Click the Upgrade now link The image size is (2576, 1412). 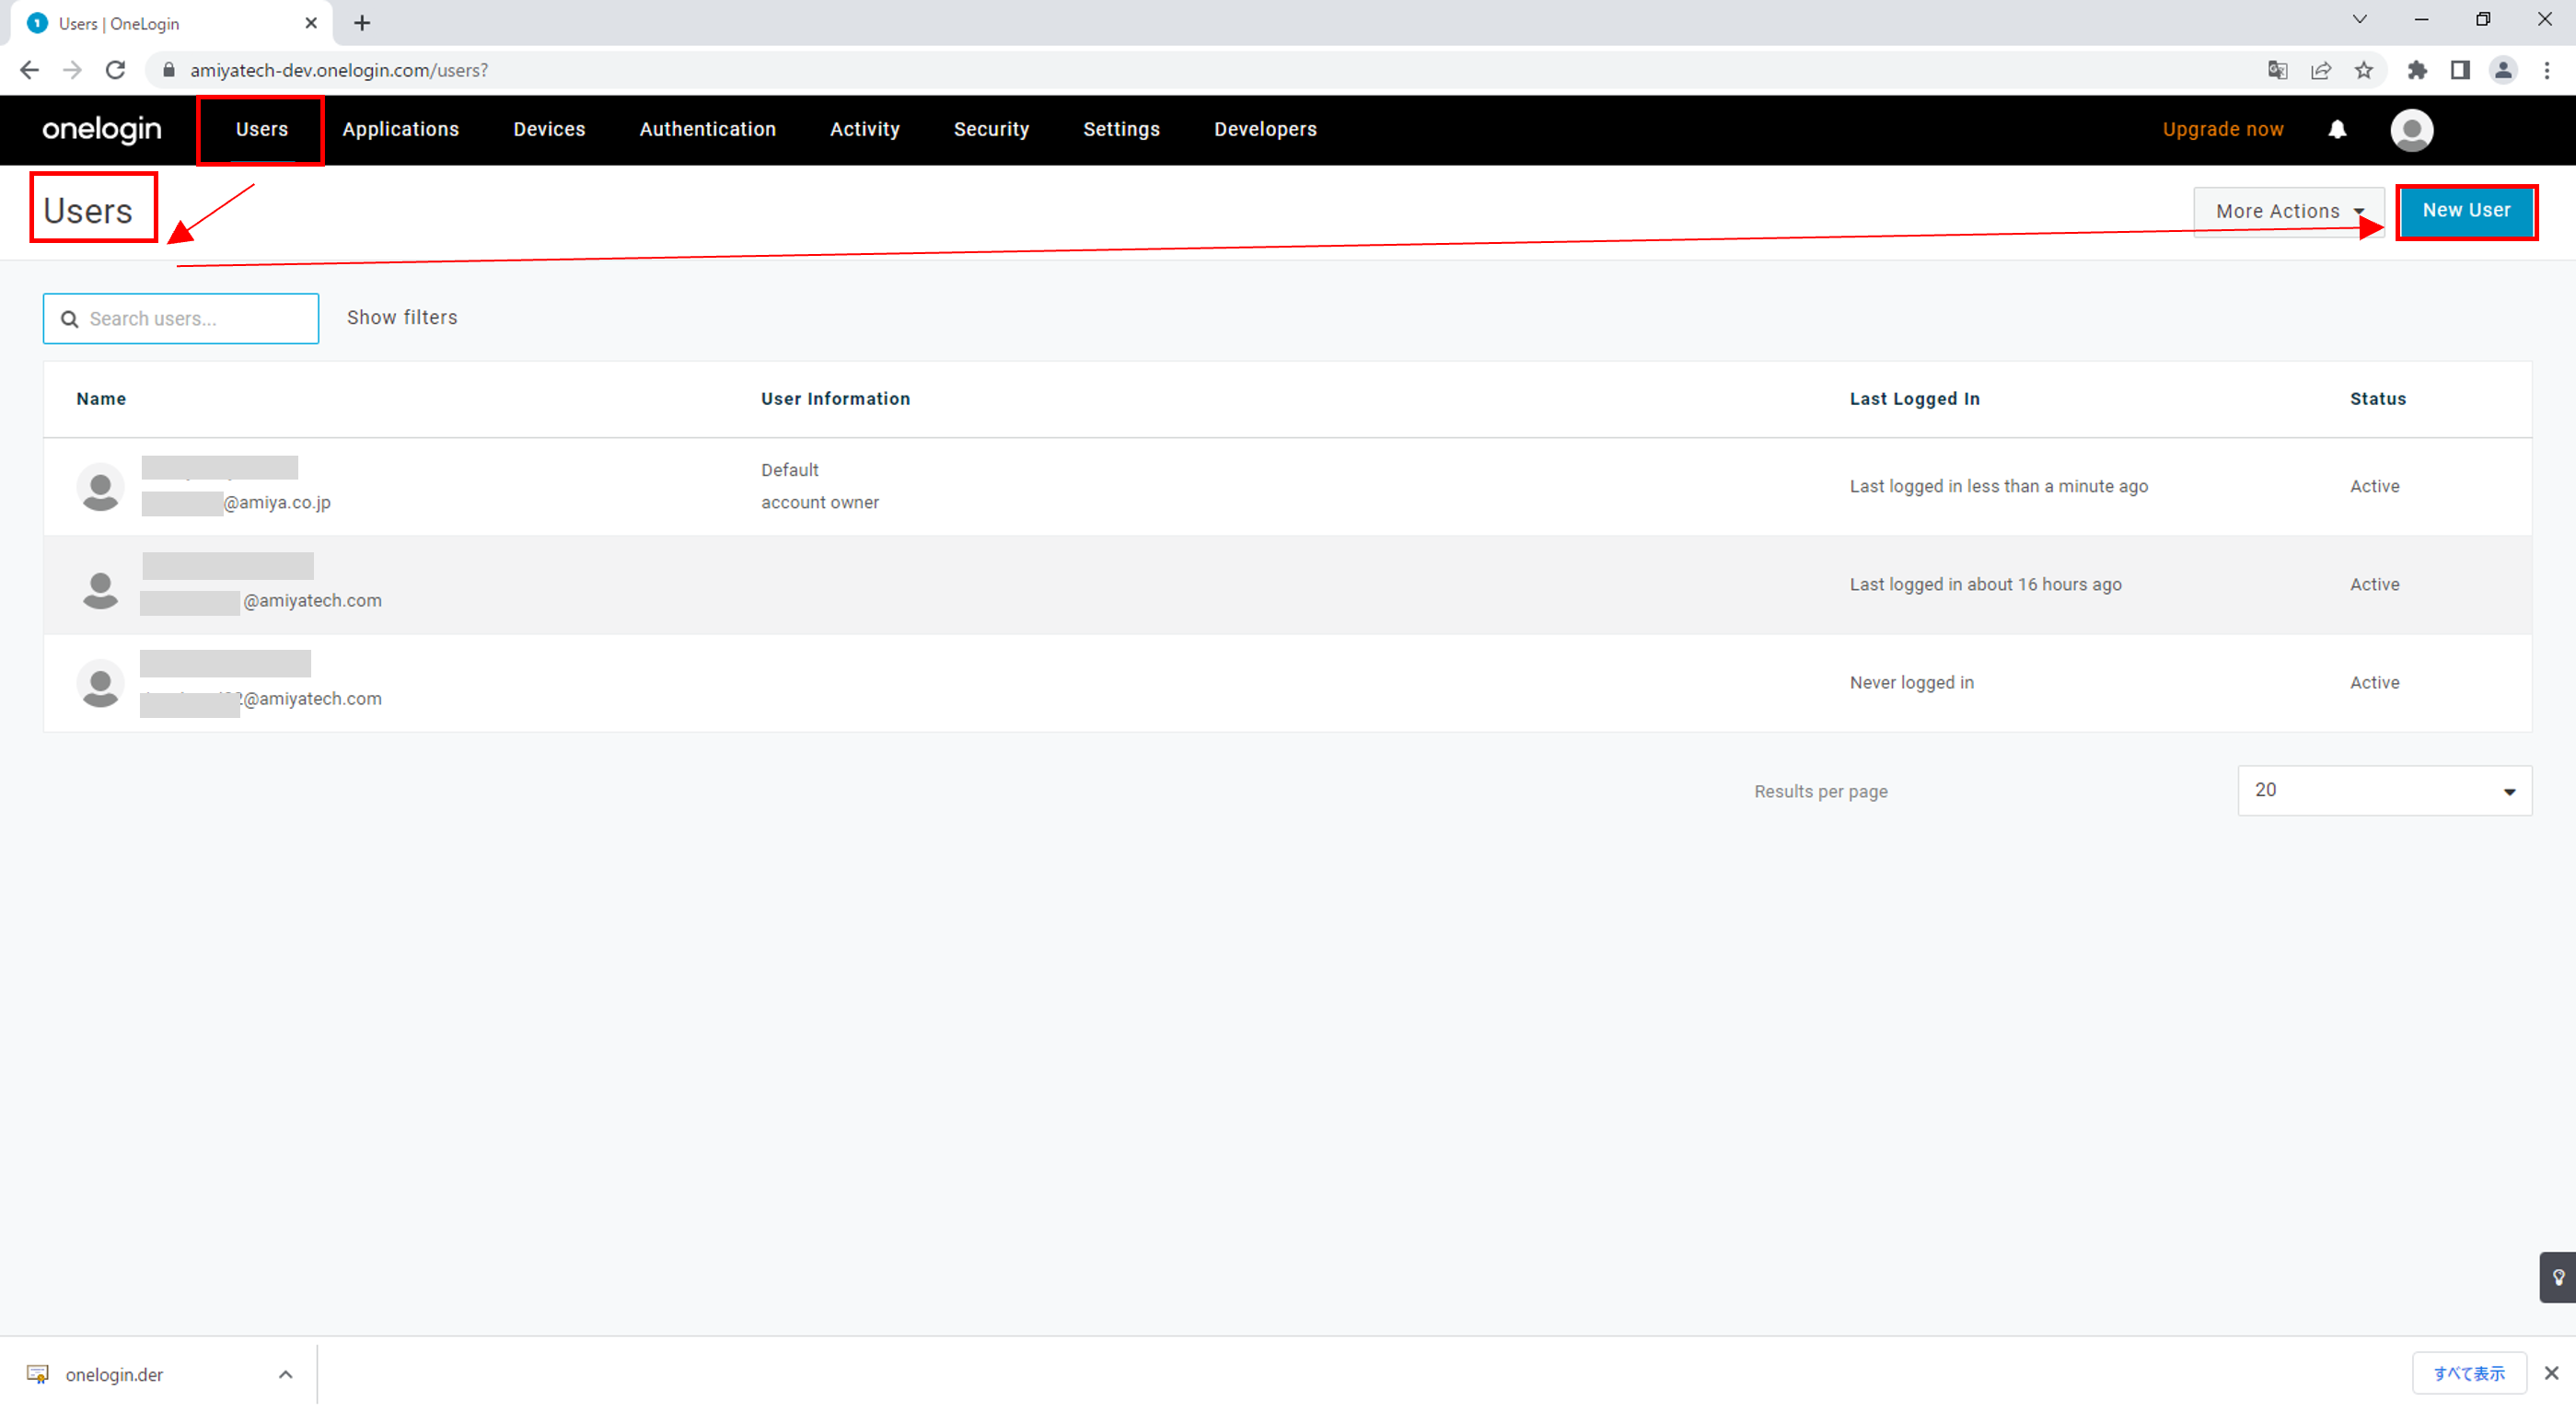(x=2223, y=129)
